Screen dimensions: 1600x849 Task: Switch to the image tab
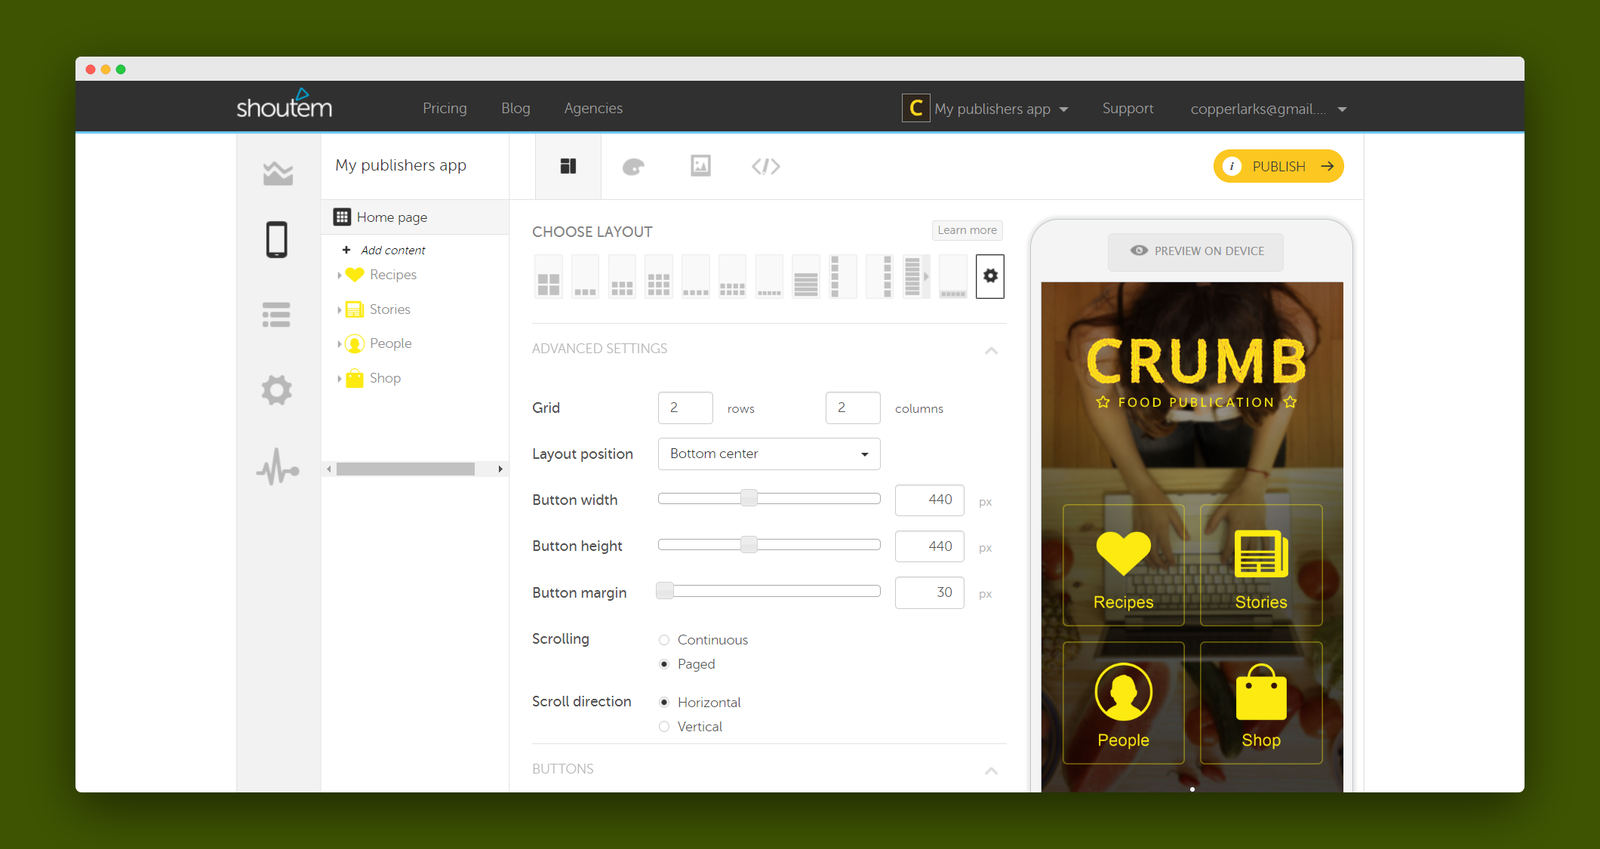click(x=701, y=166)
